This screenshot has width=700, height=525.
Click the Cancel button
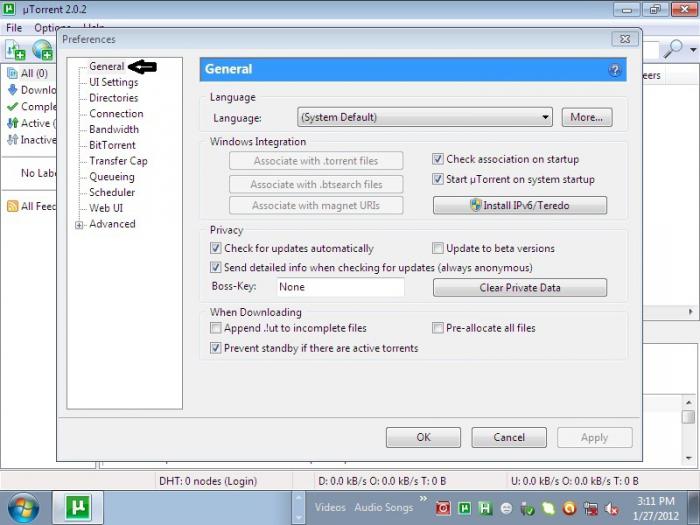pos(509,437)
